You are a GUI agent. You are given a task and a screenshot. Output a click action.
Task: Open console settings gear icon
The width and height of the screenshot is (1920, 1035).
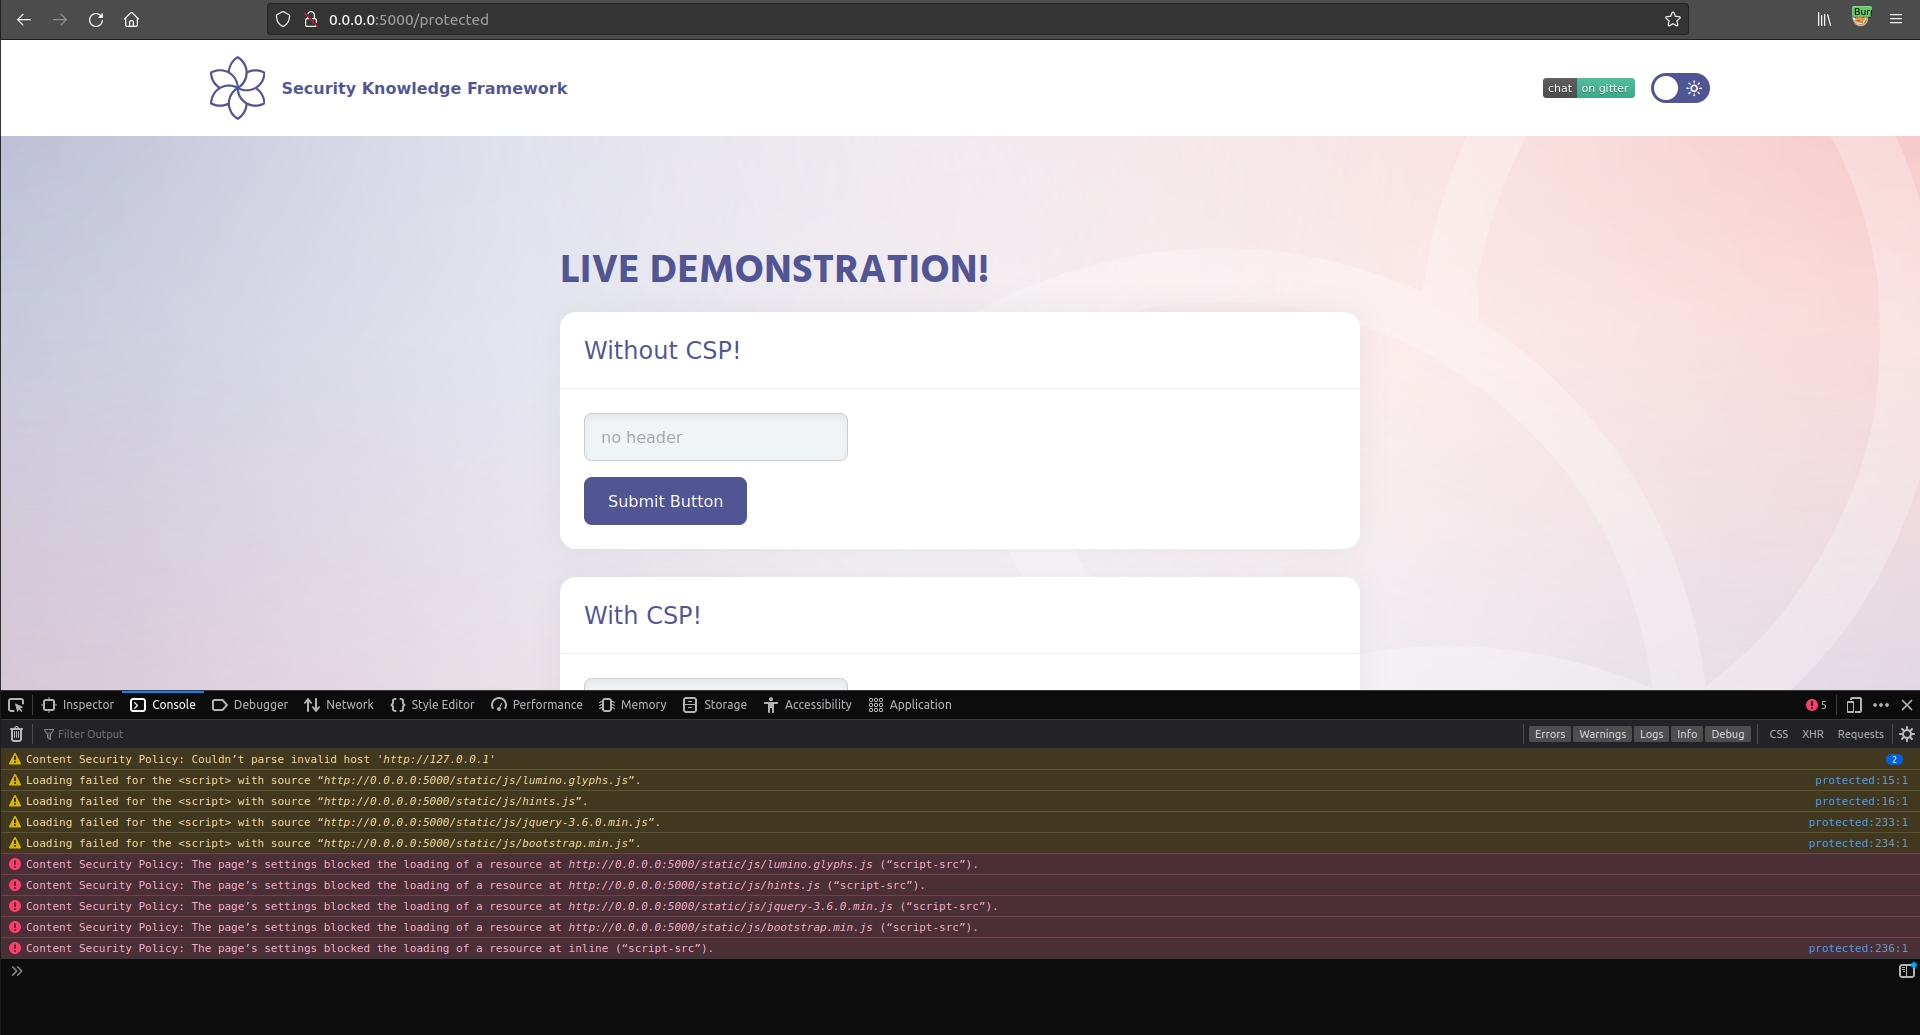[x=1906, y=734]
